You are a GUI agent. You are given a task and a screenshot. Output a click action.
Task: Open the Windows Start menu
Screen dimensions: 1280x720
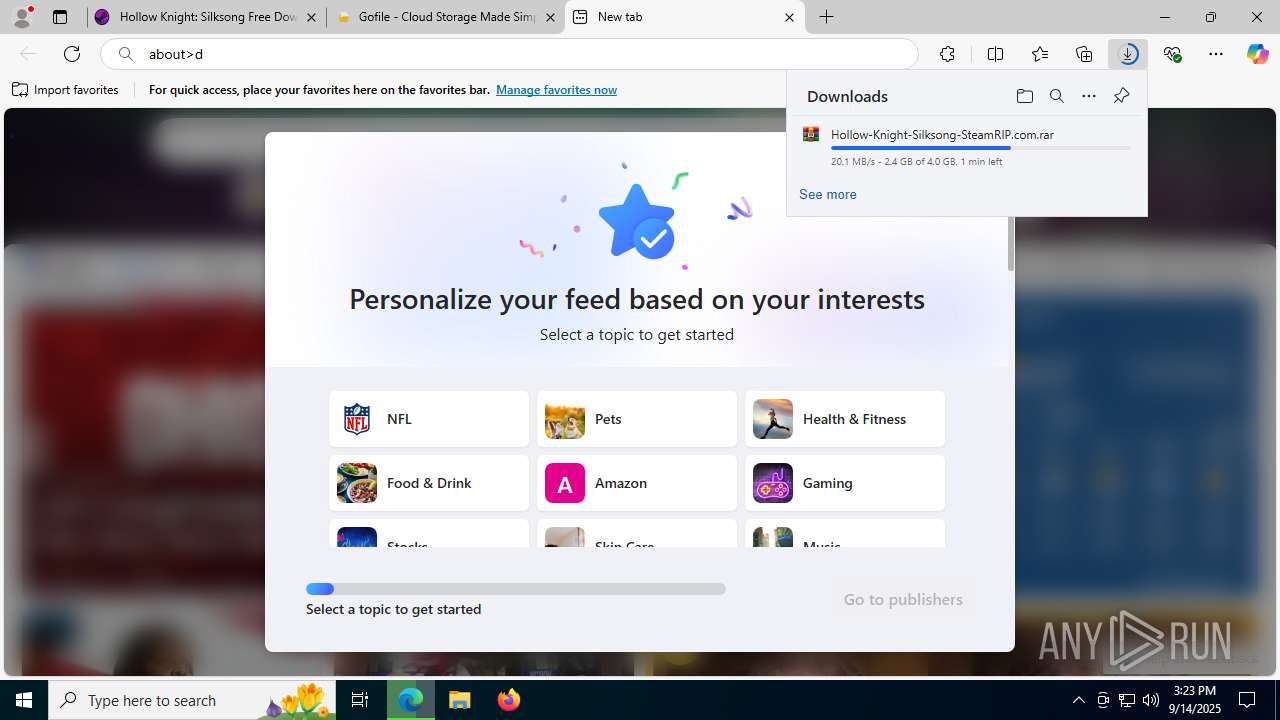click(24, 700)
